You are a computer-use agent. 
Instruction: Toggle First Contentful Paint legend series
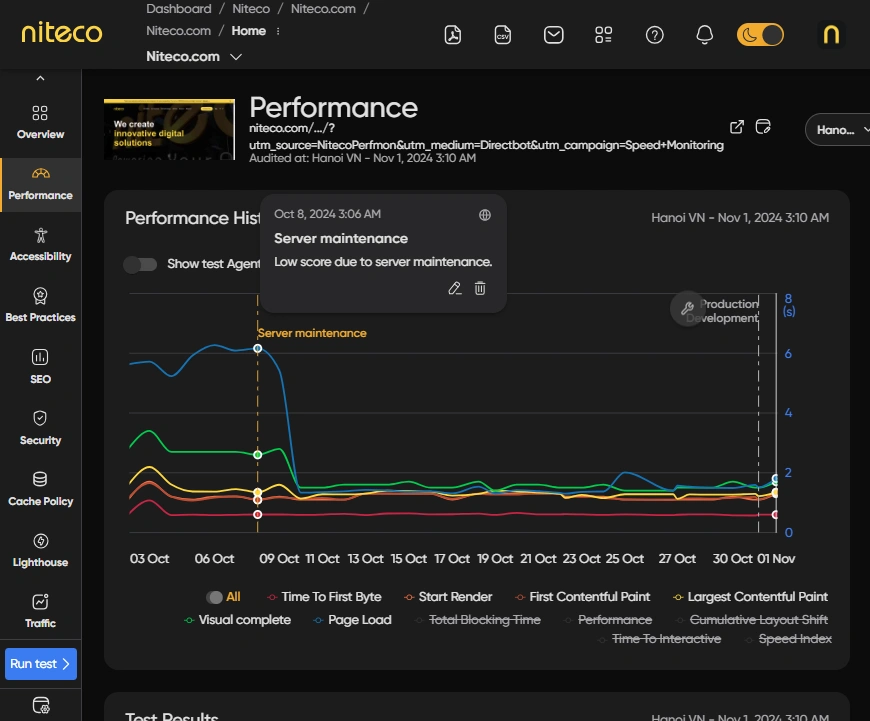point(582,597)
